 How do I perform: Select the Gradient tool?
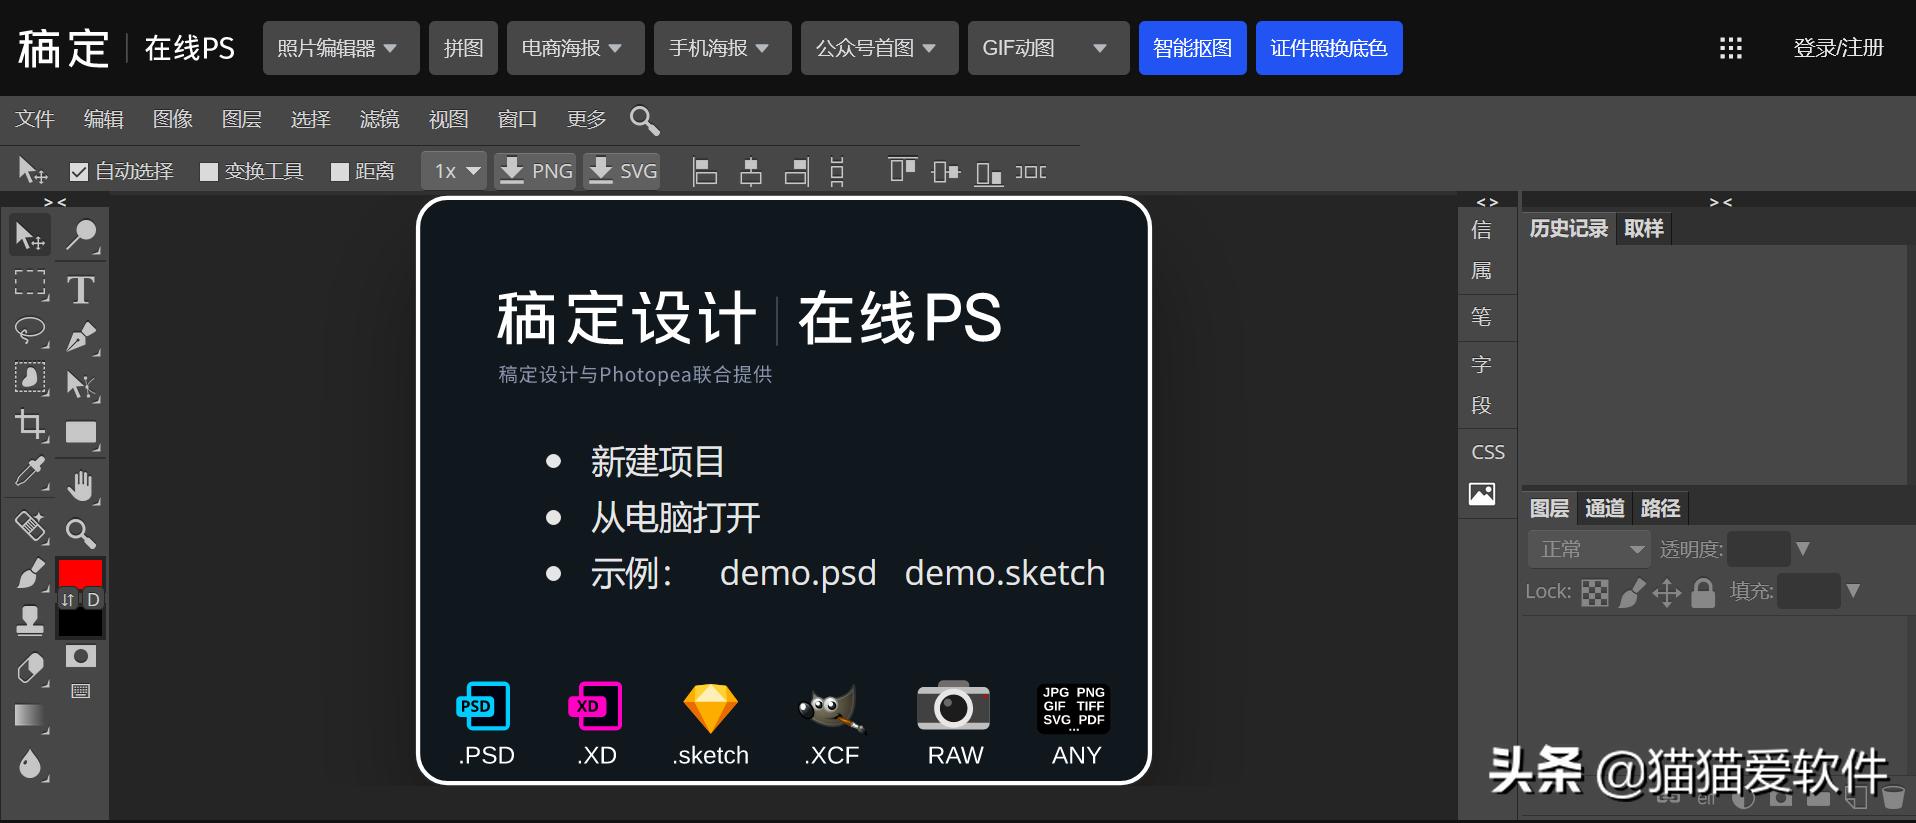30,716
